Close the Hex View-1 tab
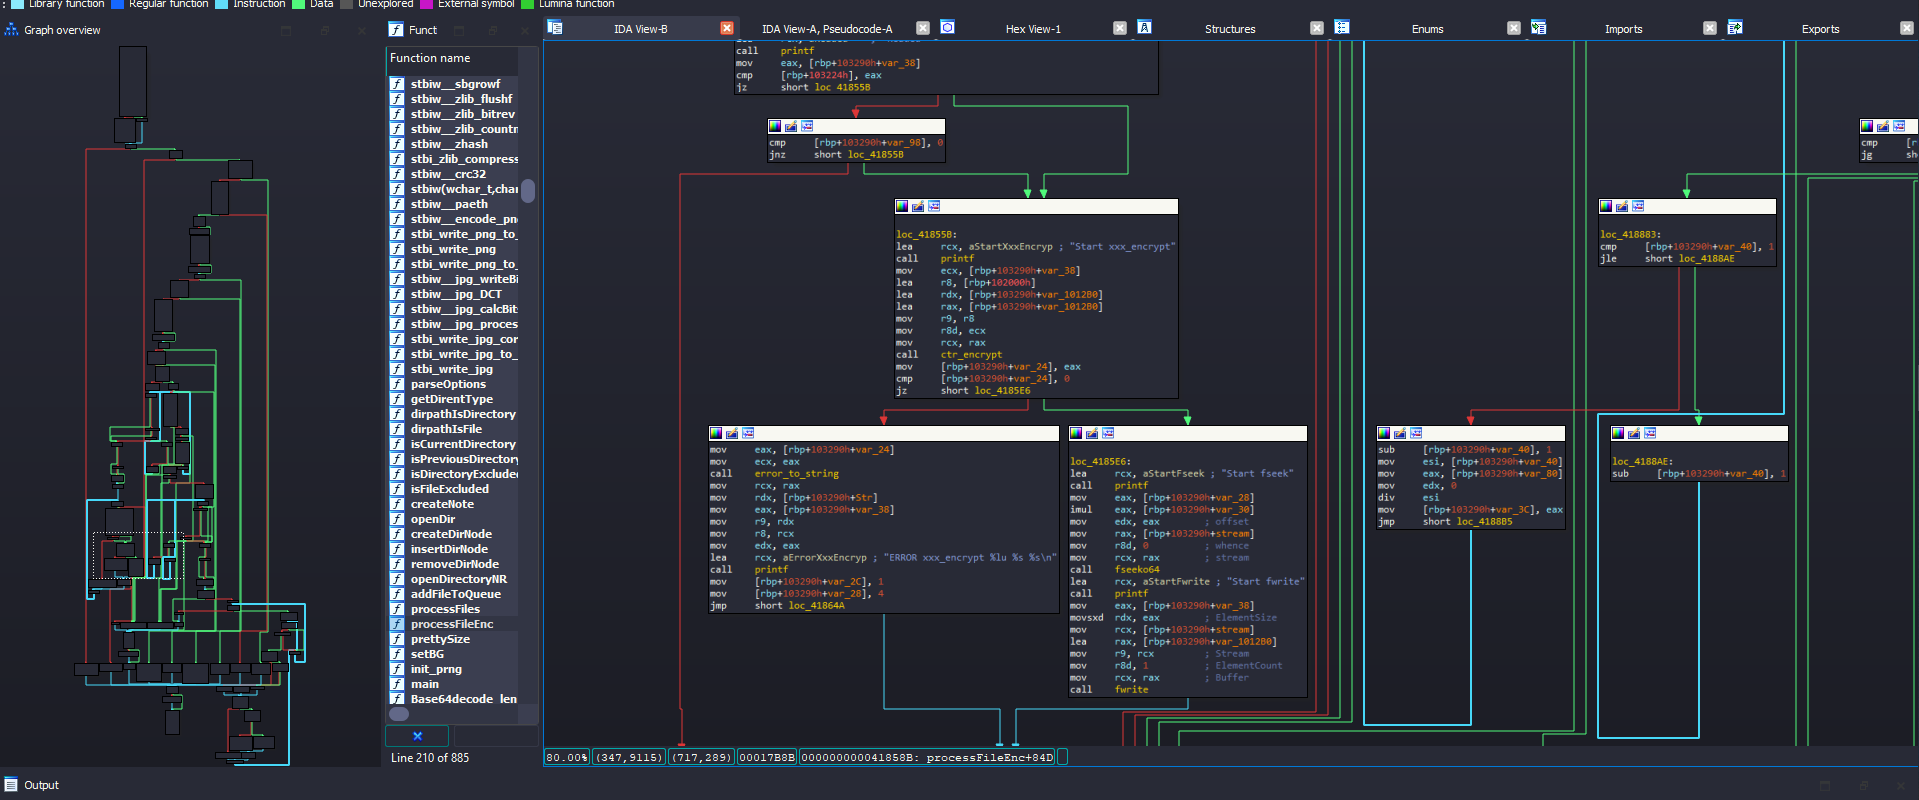Viewport: 1919px width, 800px height. (x=1120, y=28)
